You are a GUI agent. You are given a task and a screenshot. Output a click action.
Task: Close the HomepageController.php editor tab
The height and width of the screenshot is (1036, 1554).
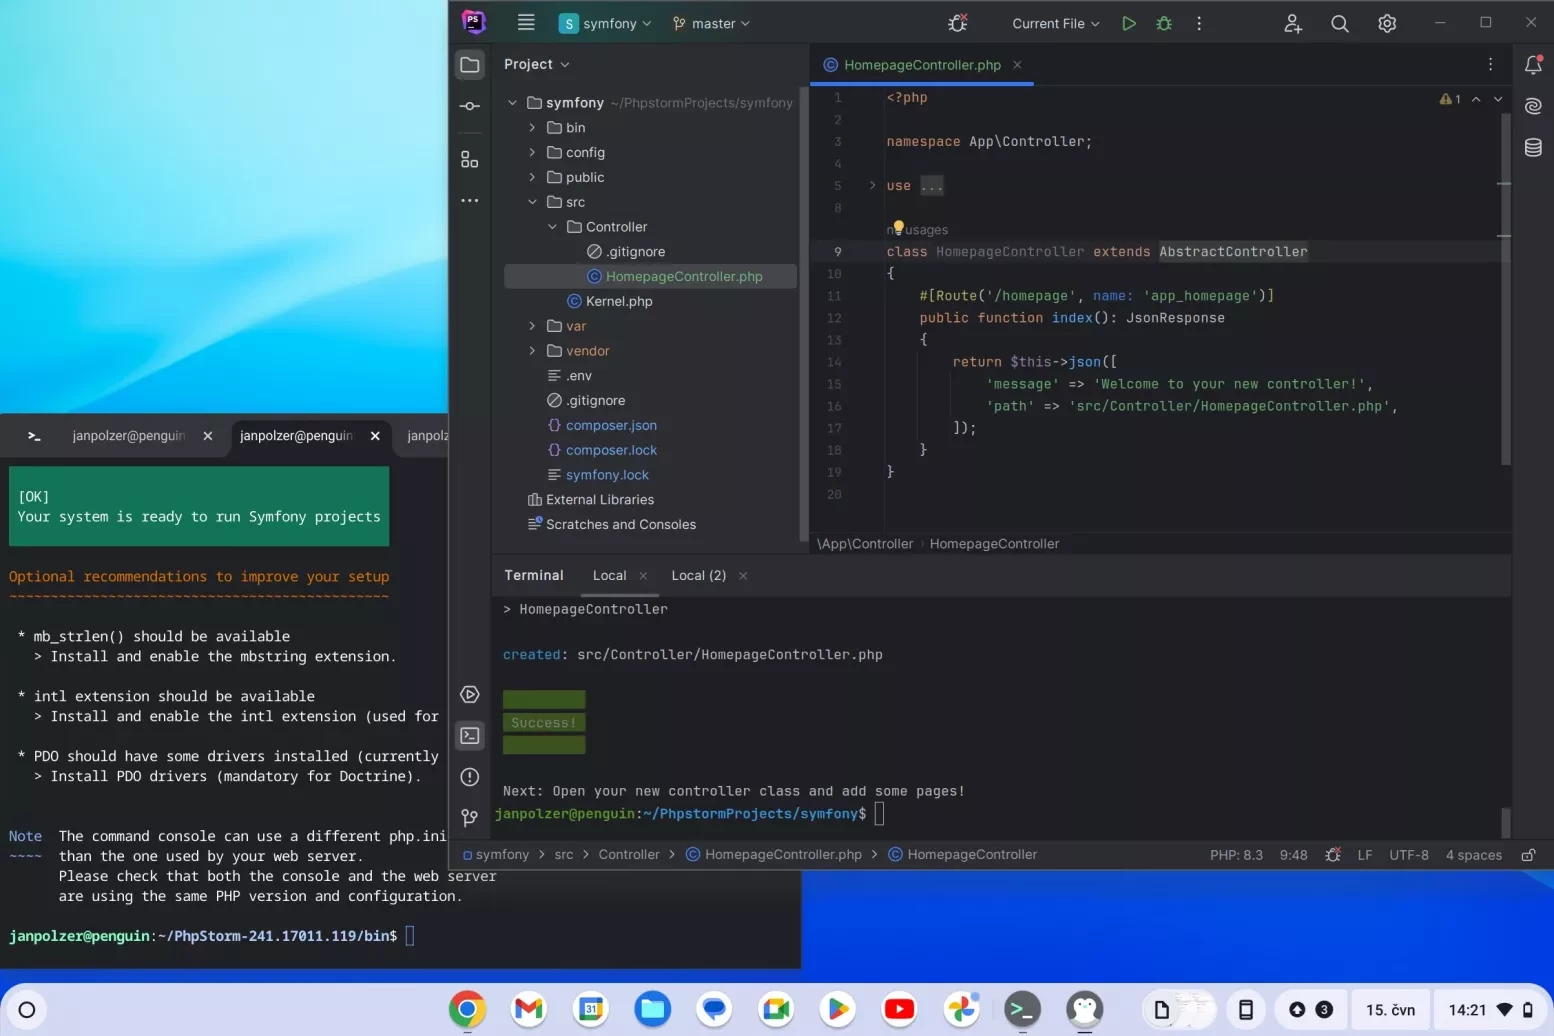coord(1017,65)
